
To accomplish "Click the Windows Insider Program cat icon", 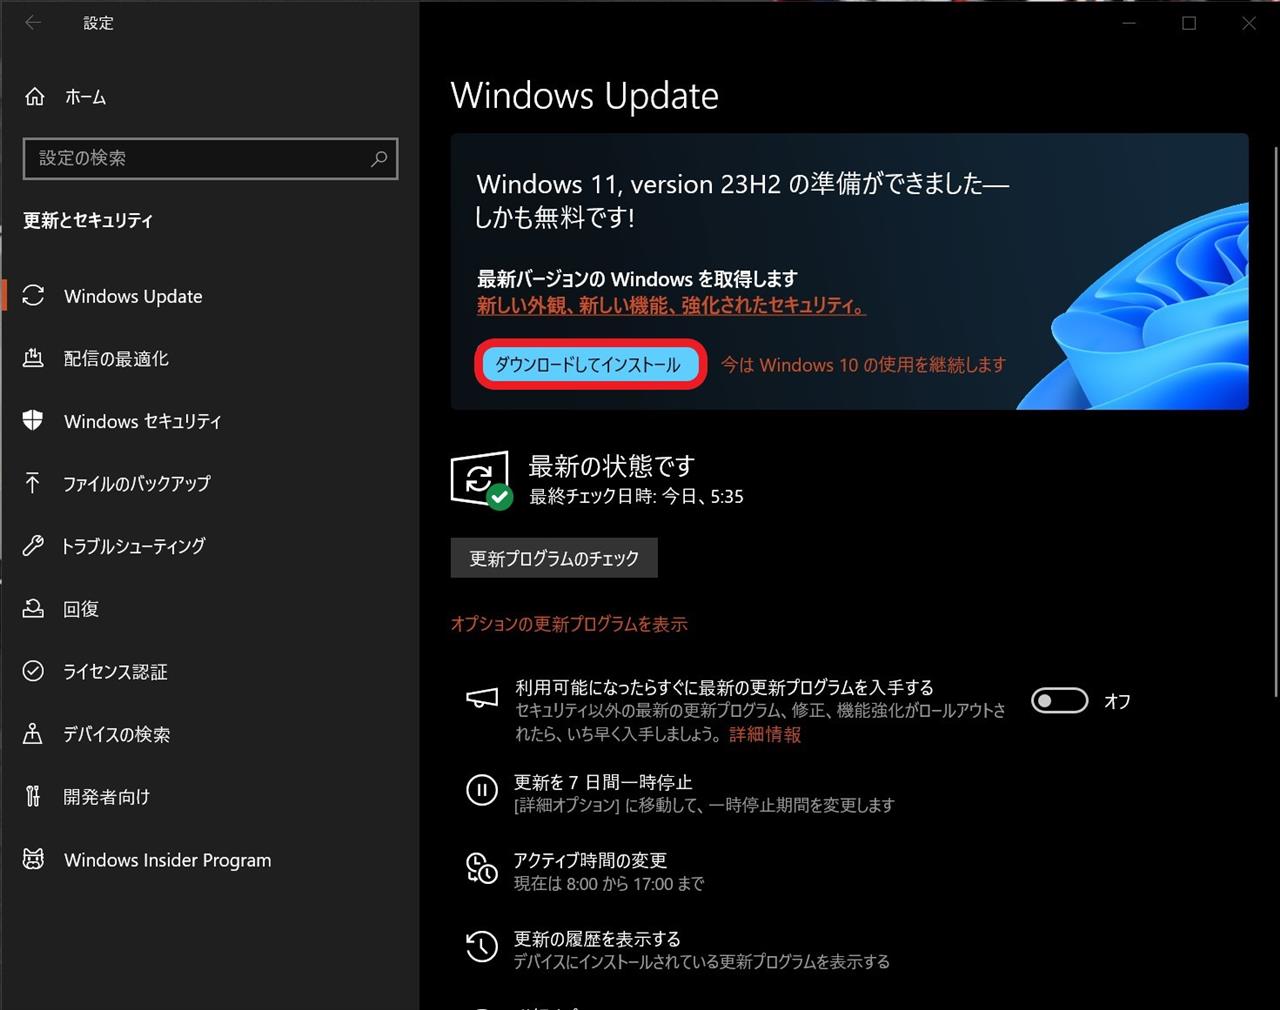I will [33, 859].
